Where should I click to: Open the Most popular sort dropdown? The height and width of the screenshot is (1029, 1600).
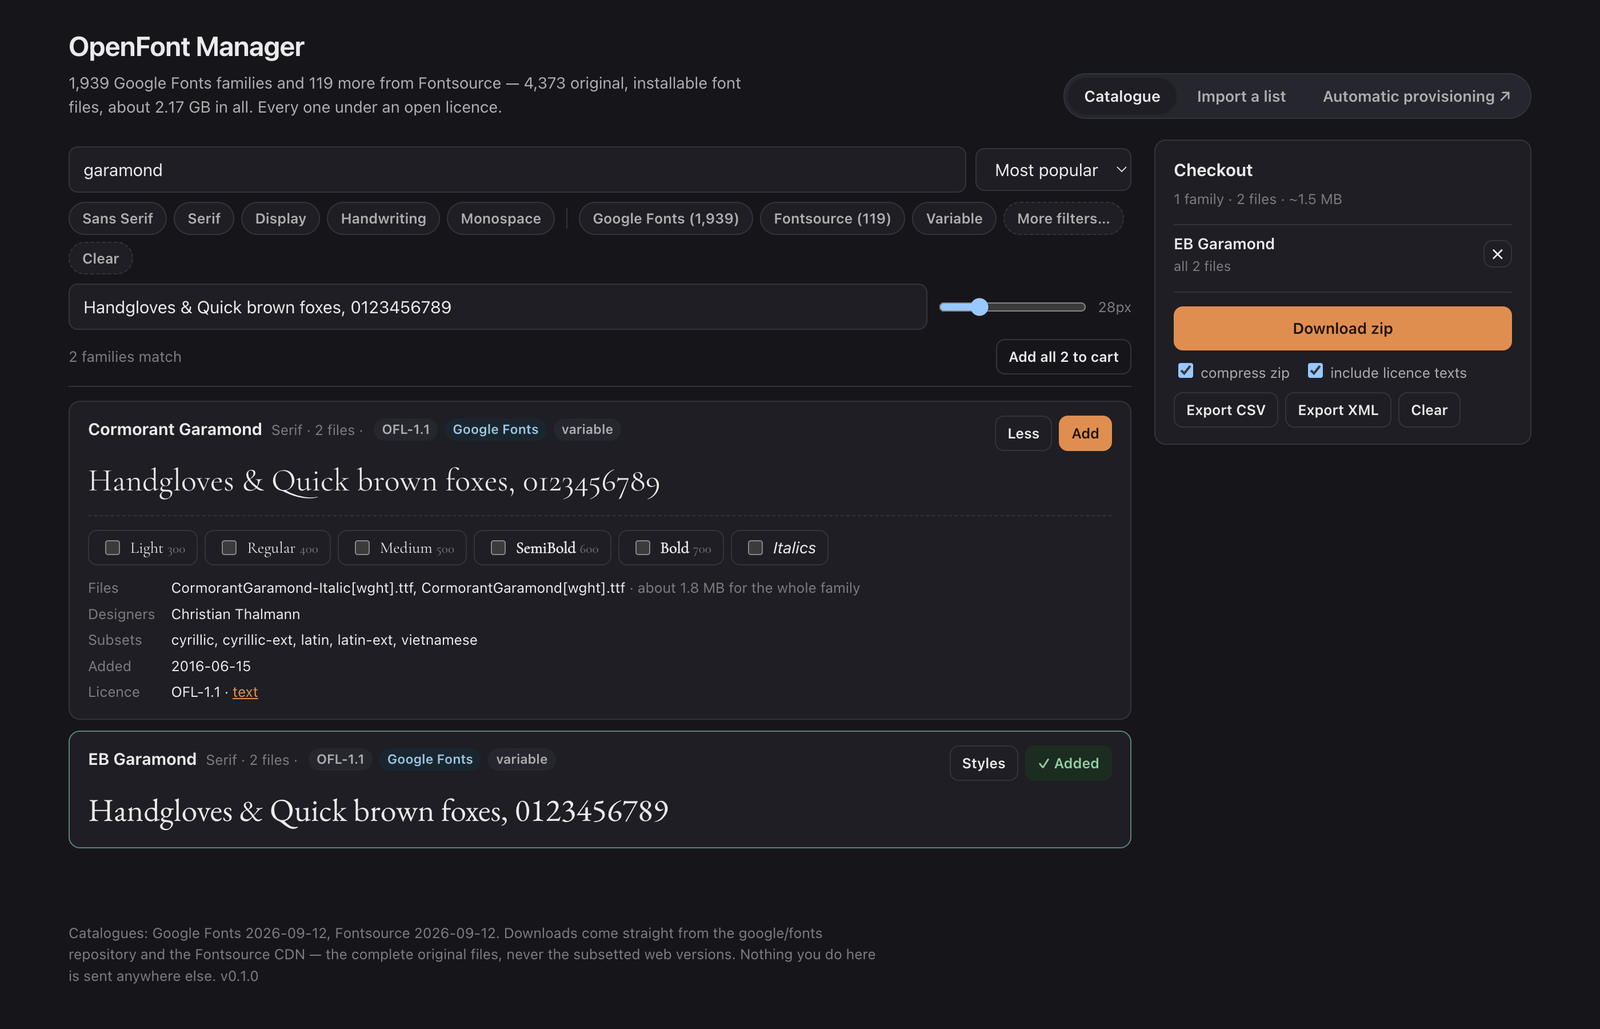pos(1053,170)
